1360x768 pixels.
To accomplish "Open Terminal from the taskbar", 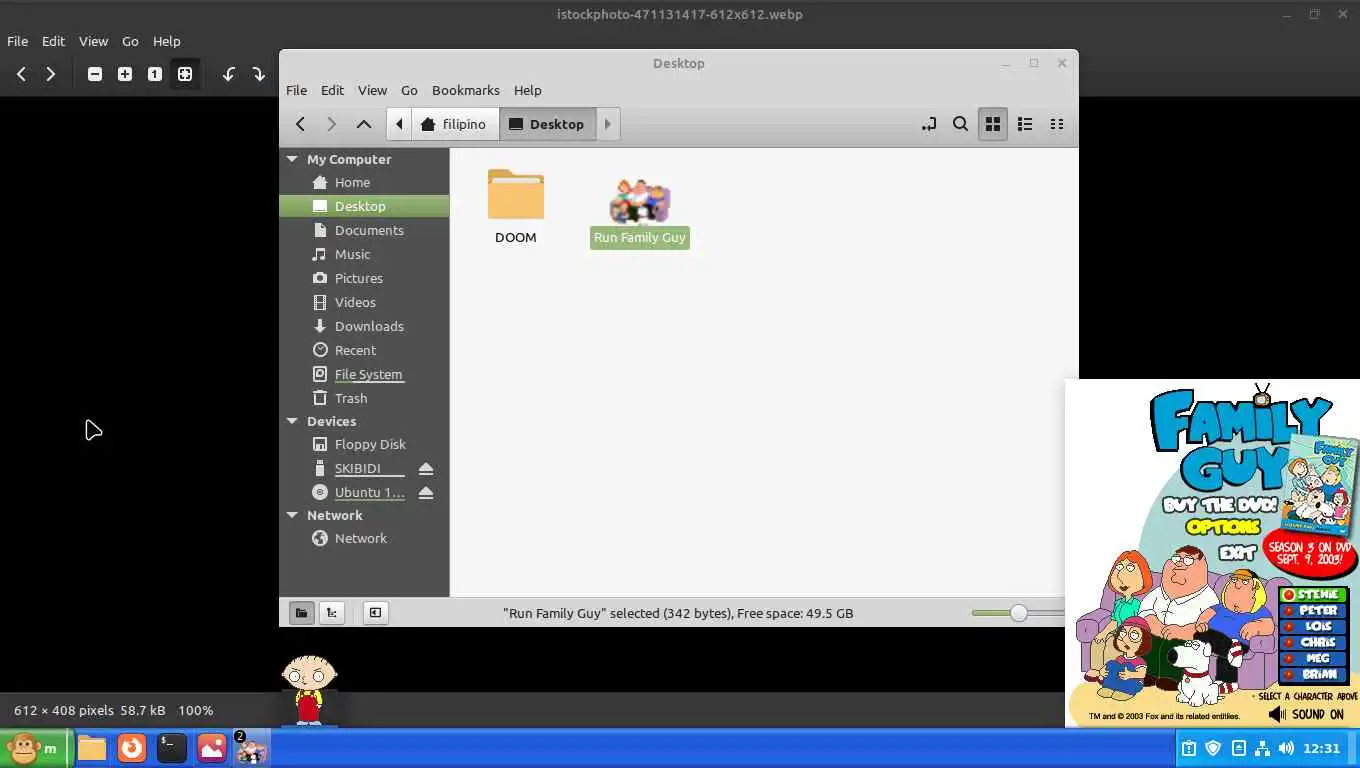I will (172, 748).
